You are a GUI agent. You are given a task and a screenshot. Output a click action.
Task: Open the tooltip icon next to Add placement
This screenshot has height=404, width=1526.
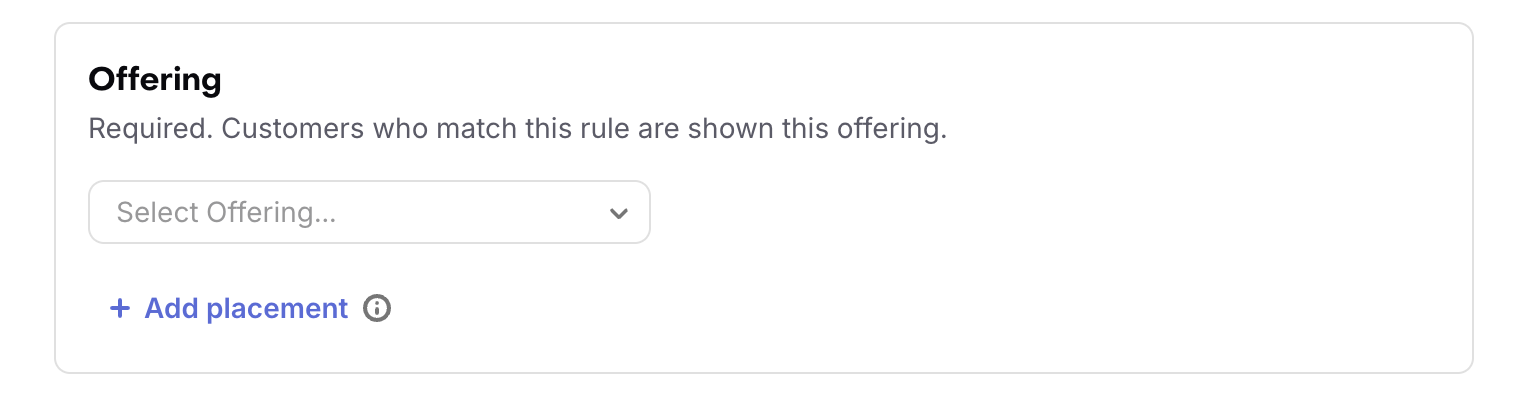click(377, 309)
